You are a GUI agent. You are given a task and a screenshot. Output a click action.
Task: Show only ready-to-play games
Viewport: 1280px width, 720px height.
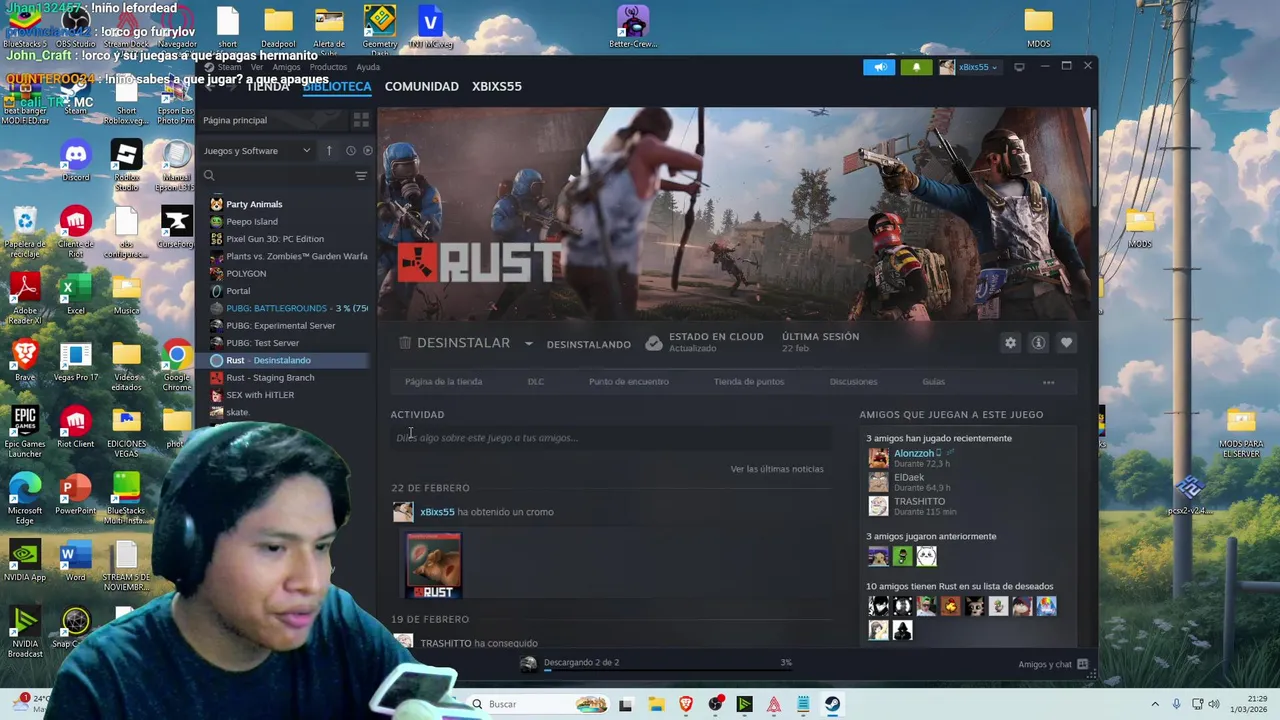coord(367,151)
